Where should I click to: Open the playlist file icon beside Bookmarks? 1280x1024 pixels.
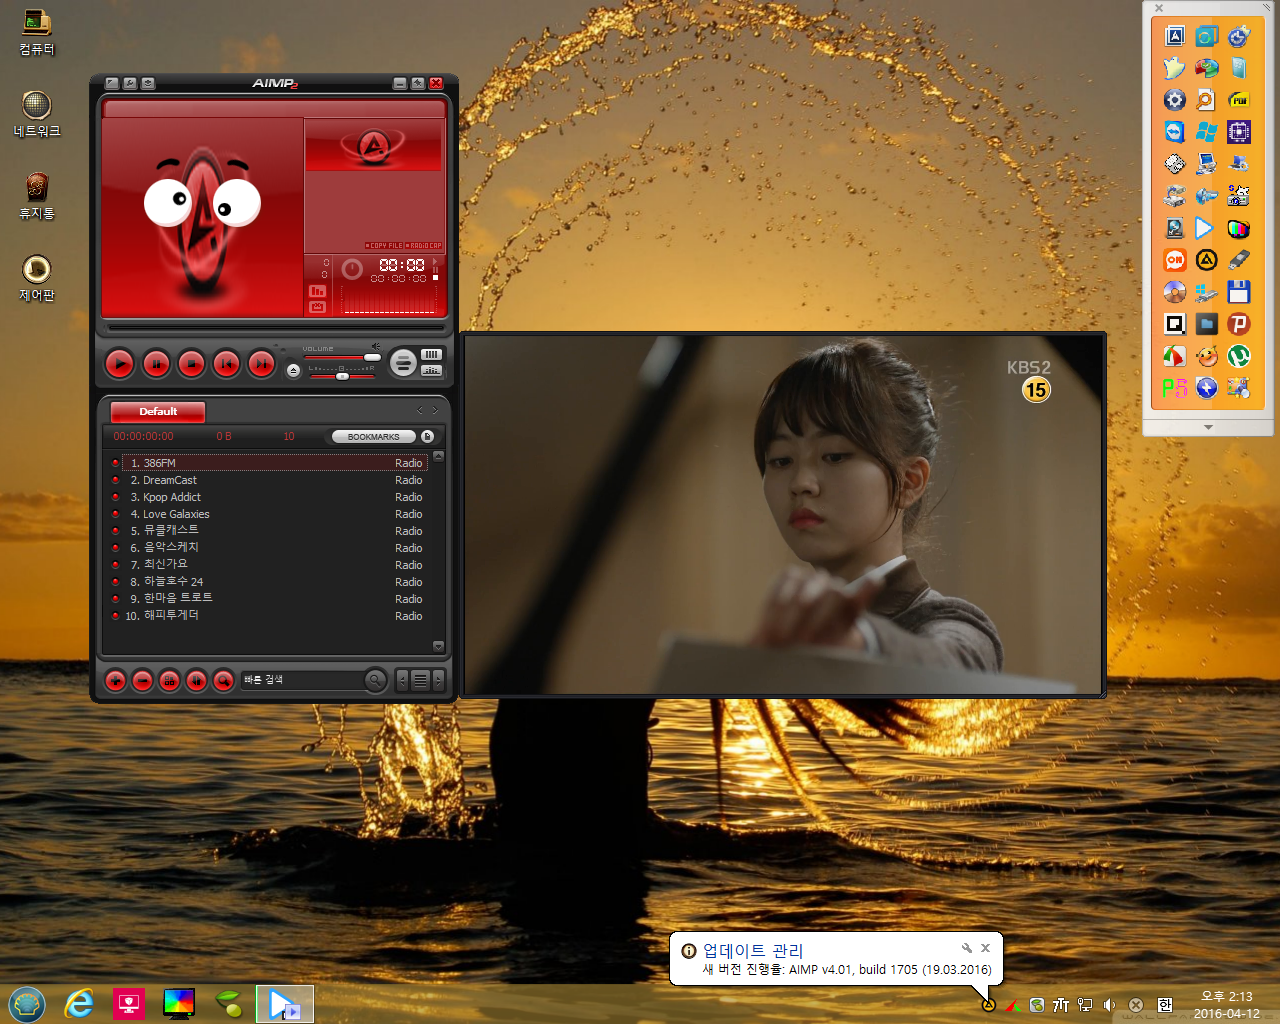click(428, 436)
